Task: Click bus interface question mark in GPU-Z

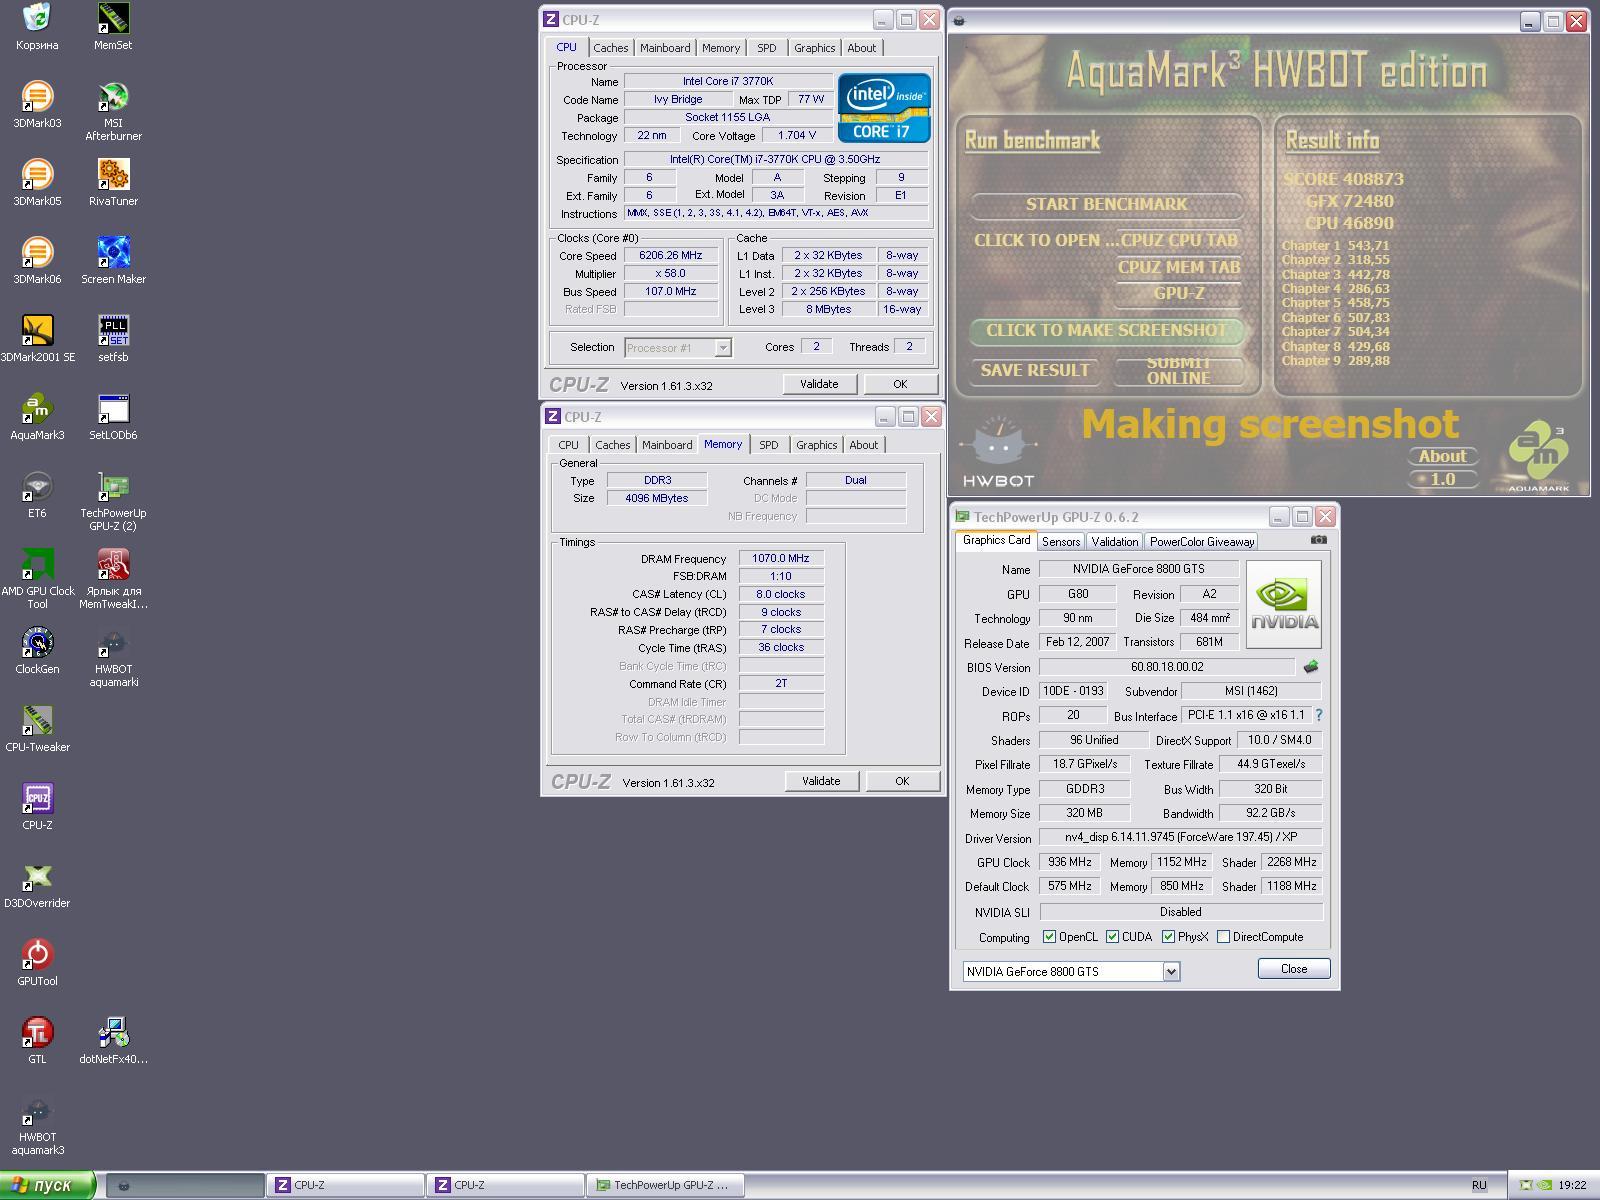Action: [1319, 715]
